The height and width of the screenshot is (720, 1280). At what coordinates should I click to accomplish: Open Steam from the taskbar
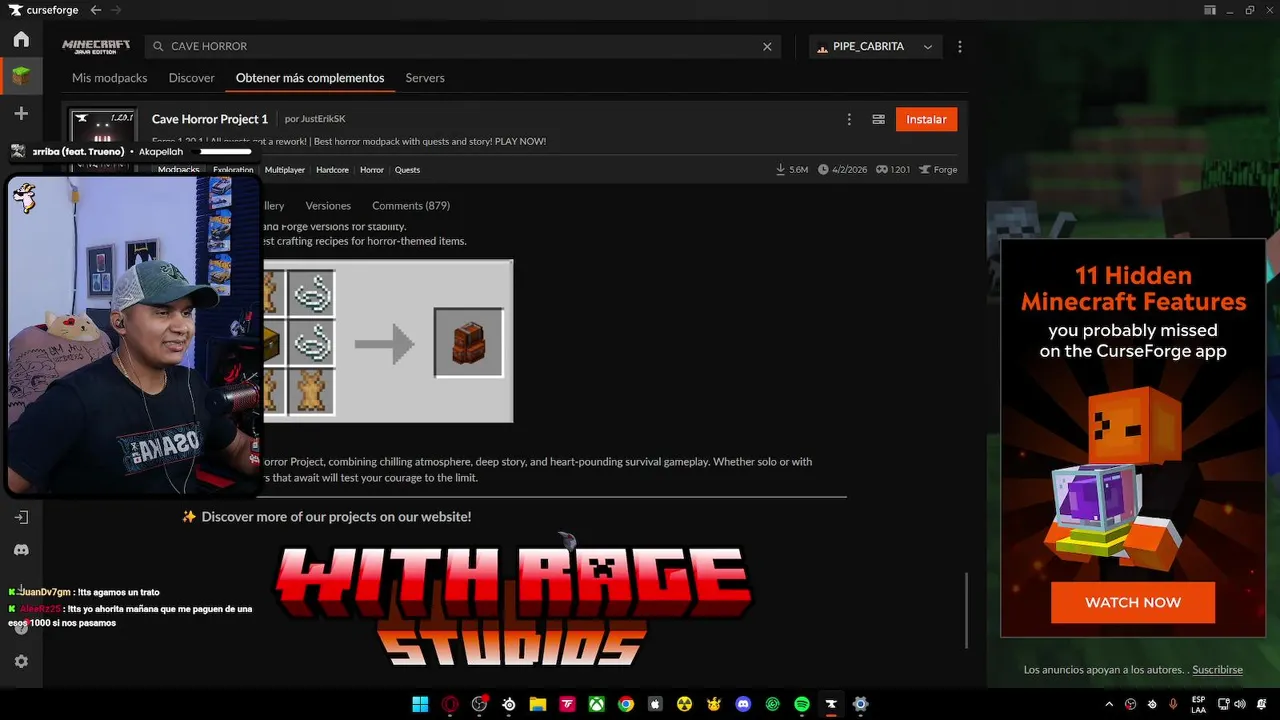pos(509,704)
